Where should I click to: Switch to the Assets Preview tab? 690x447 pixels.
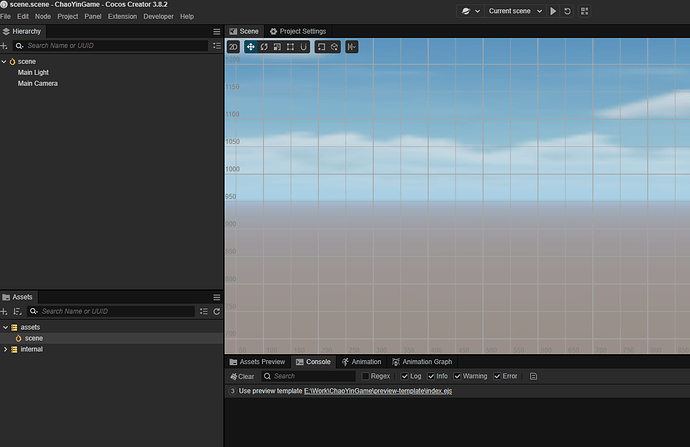point(257,362)
